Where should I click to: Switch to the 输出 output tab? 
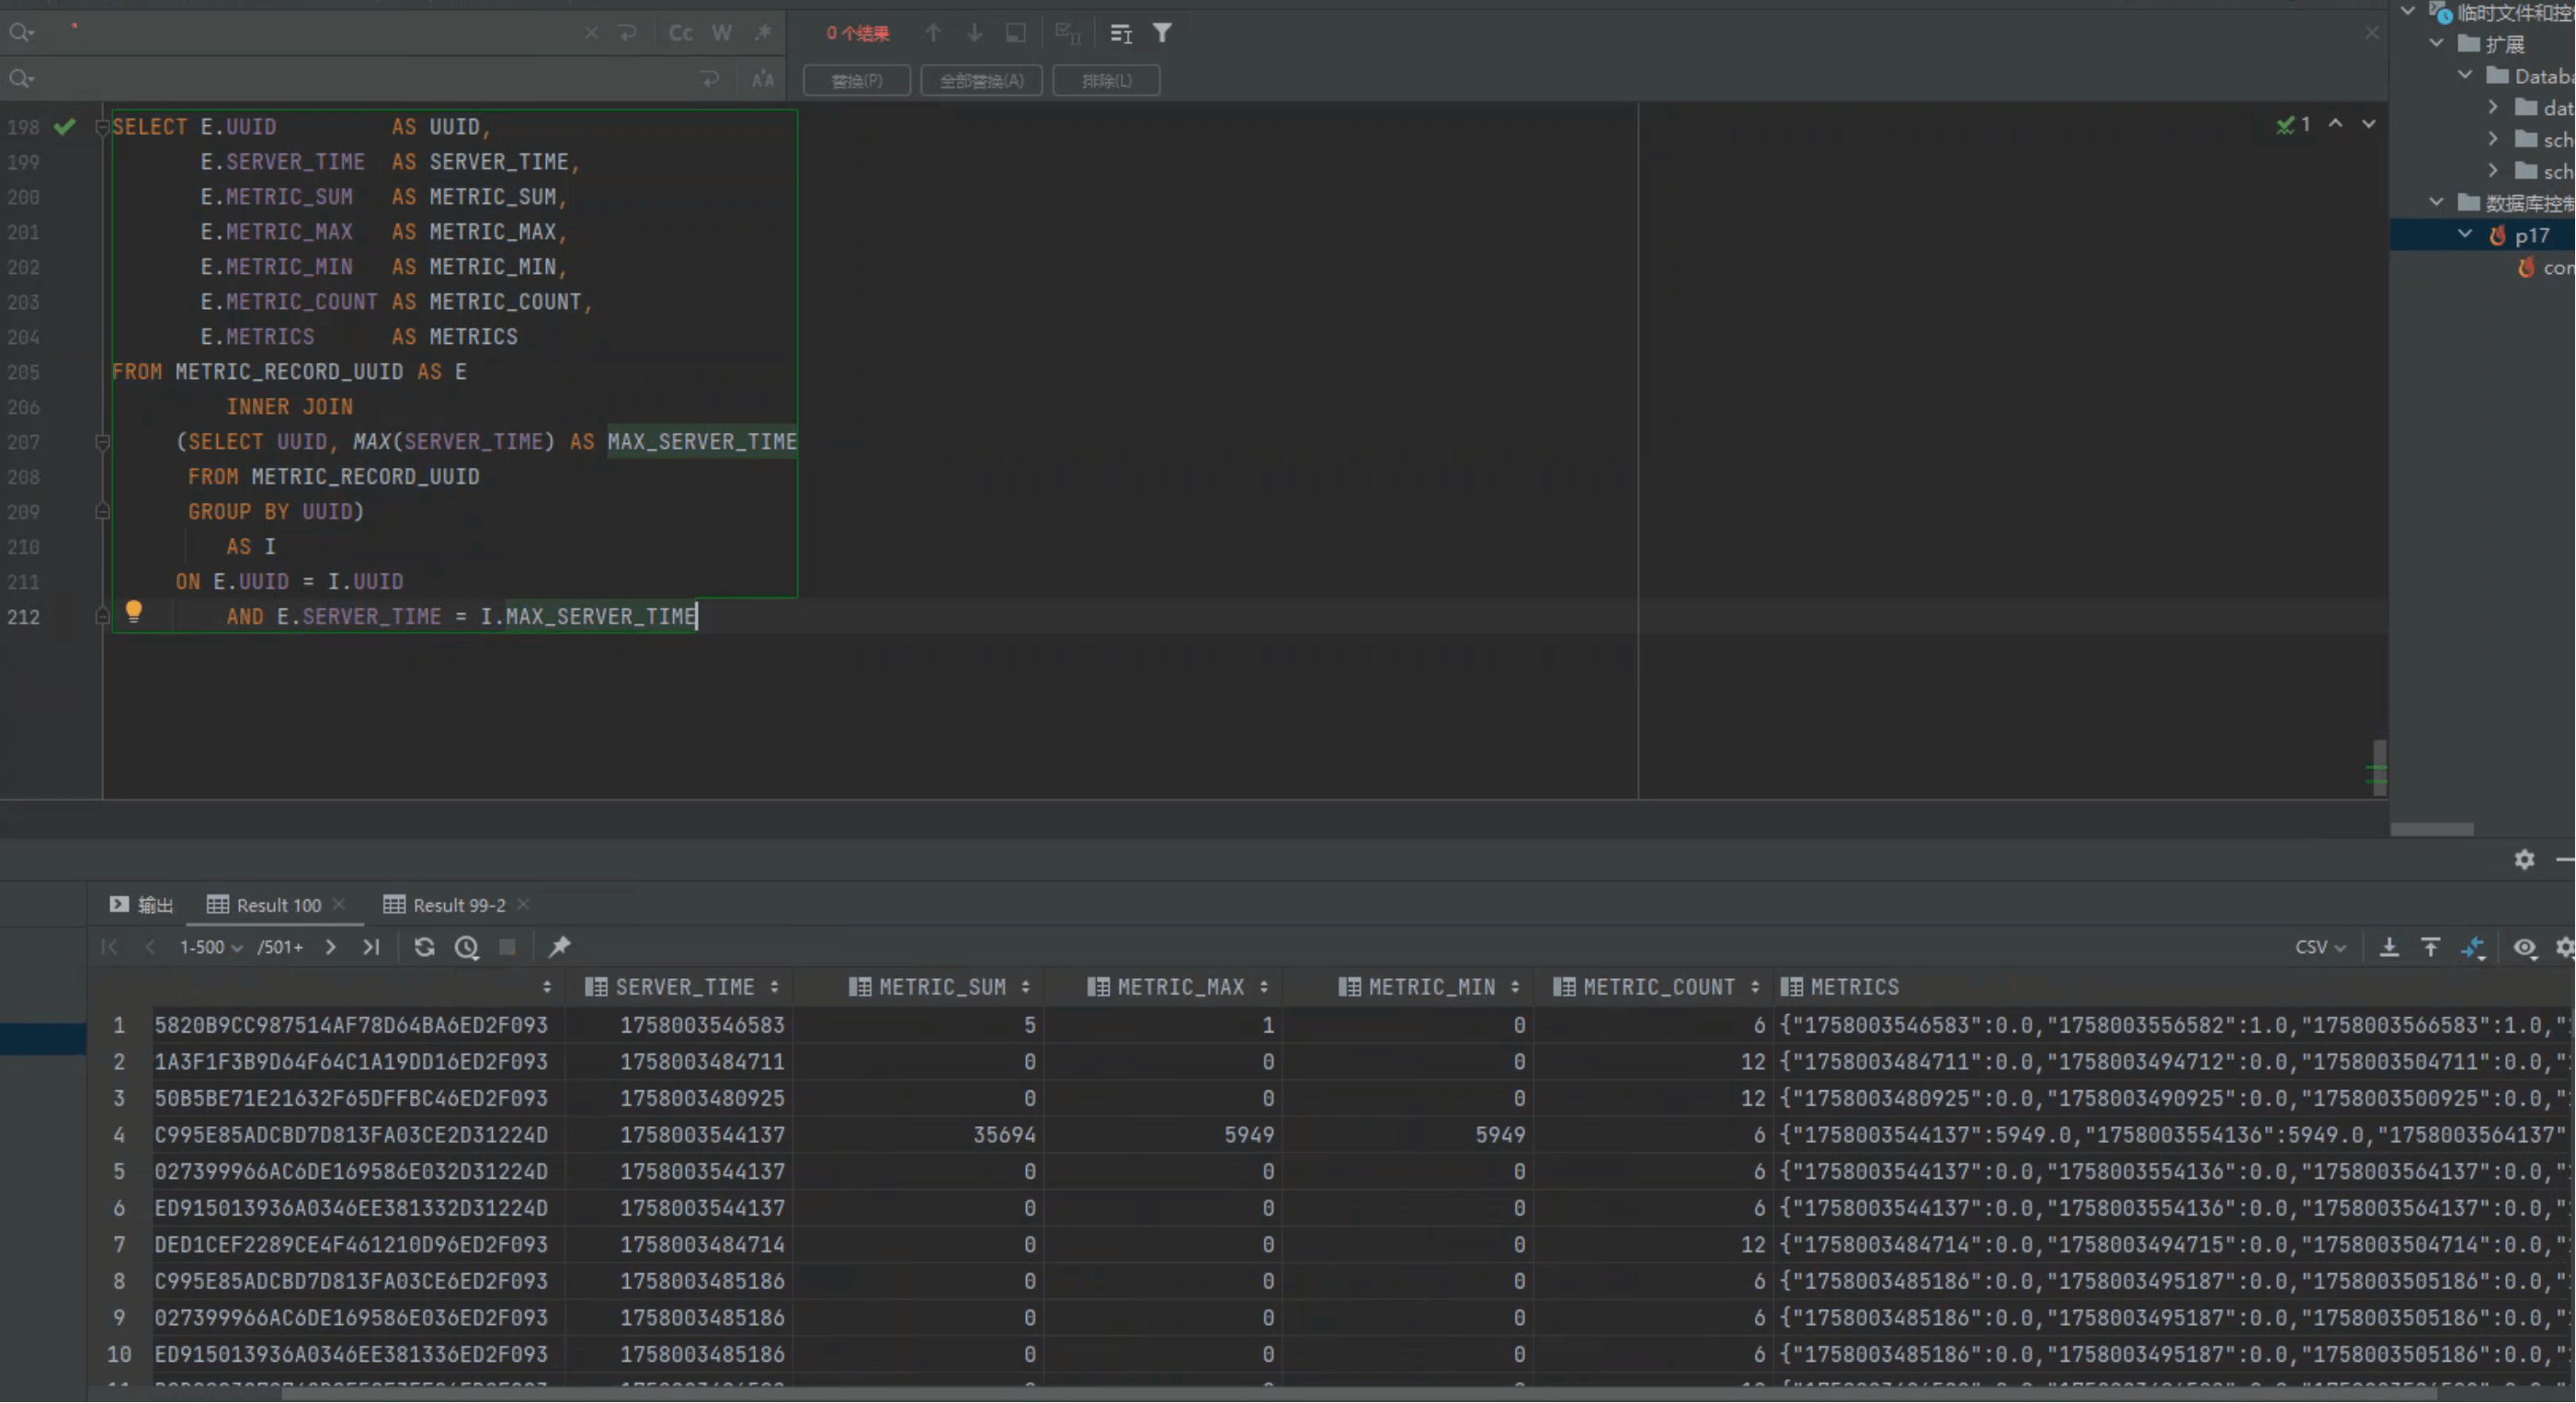click(141, 905)
